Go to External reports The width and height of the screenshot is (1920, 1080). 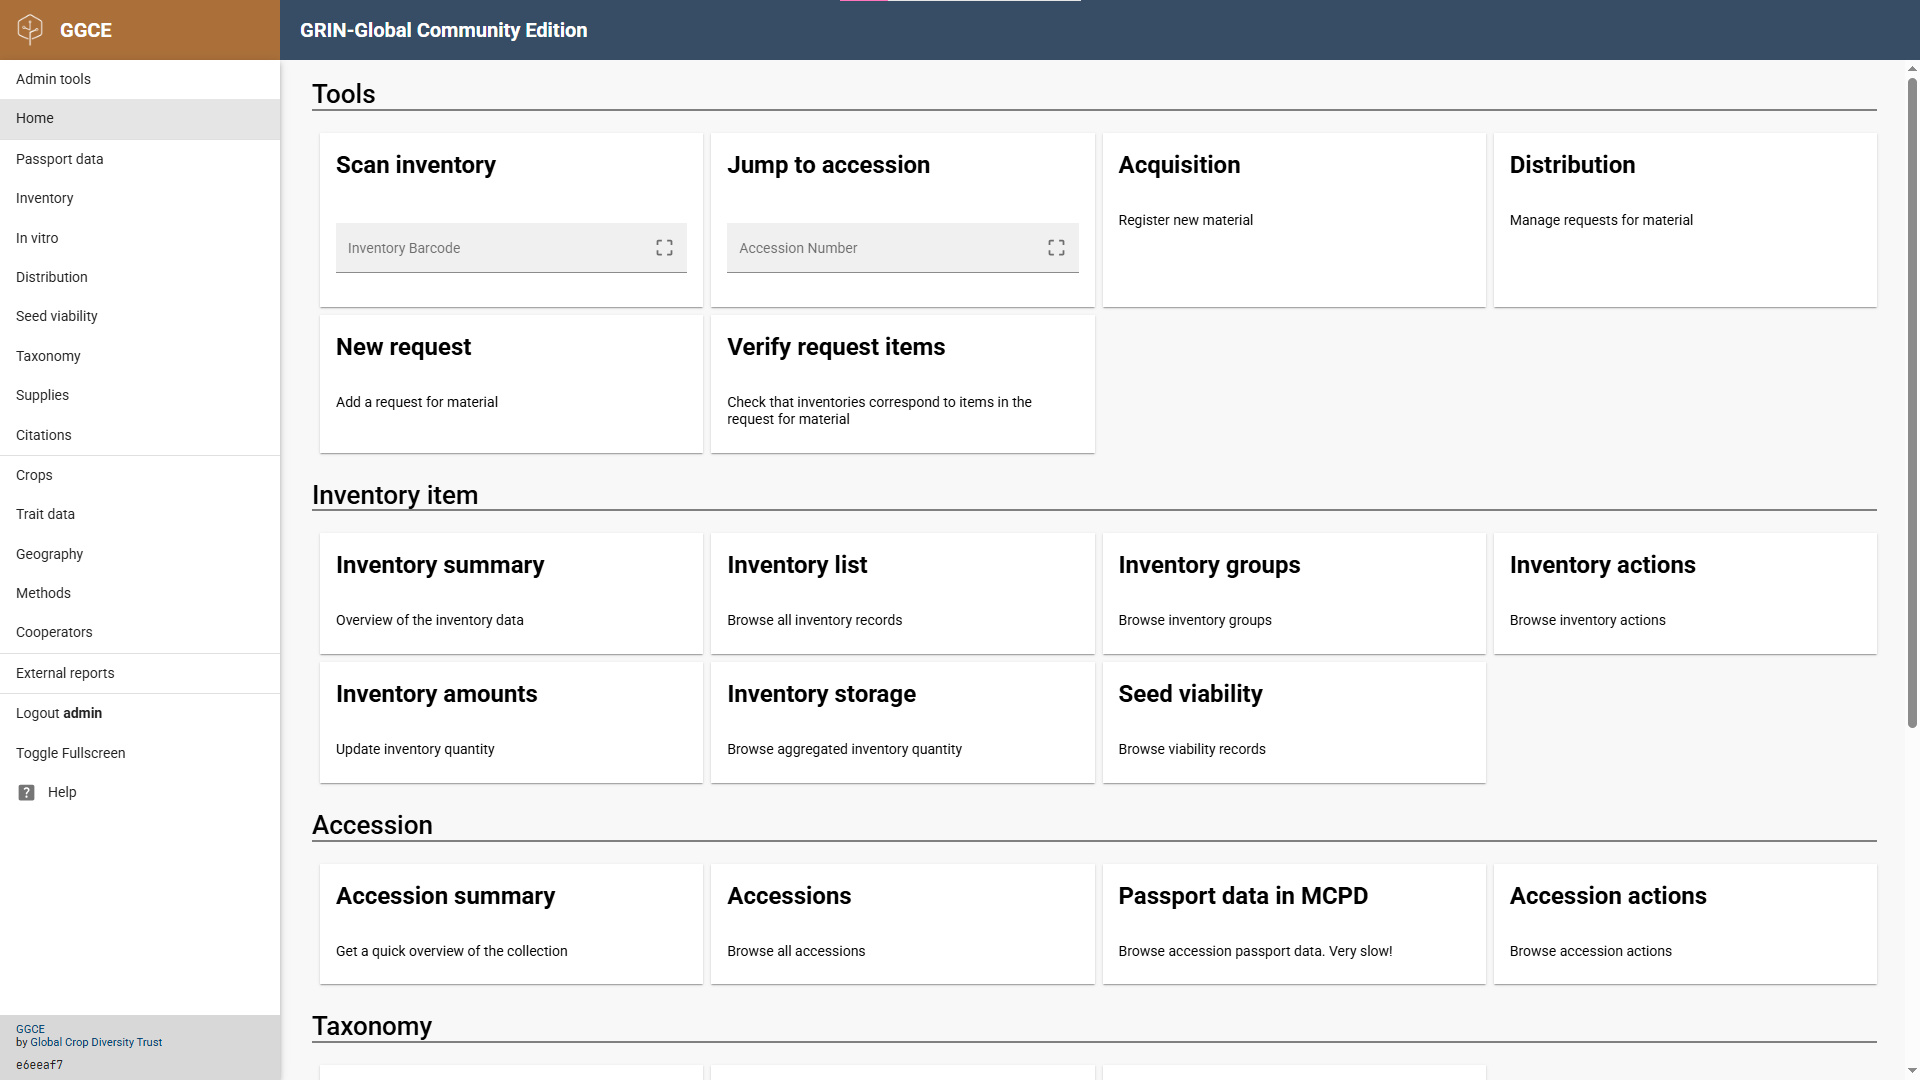tap(65, 673)
